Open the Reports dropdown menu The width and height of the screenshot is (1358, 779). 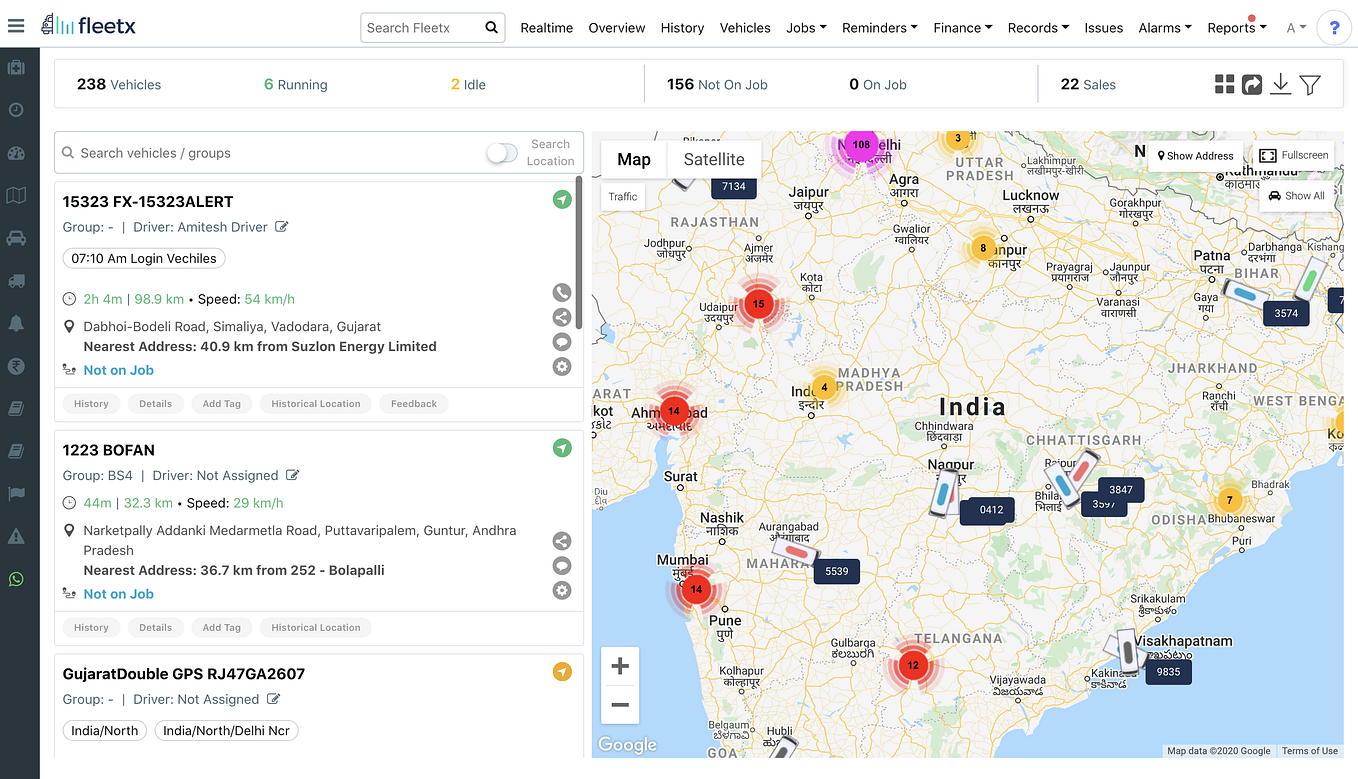coord(1236,27)
